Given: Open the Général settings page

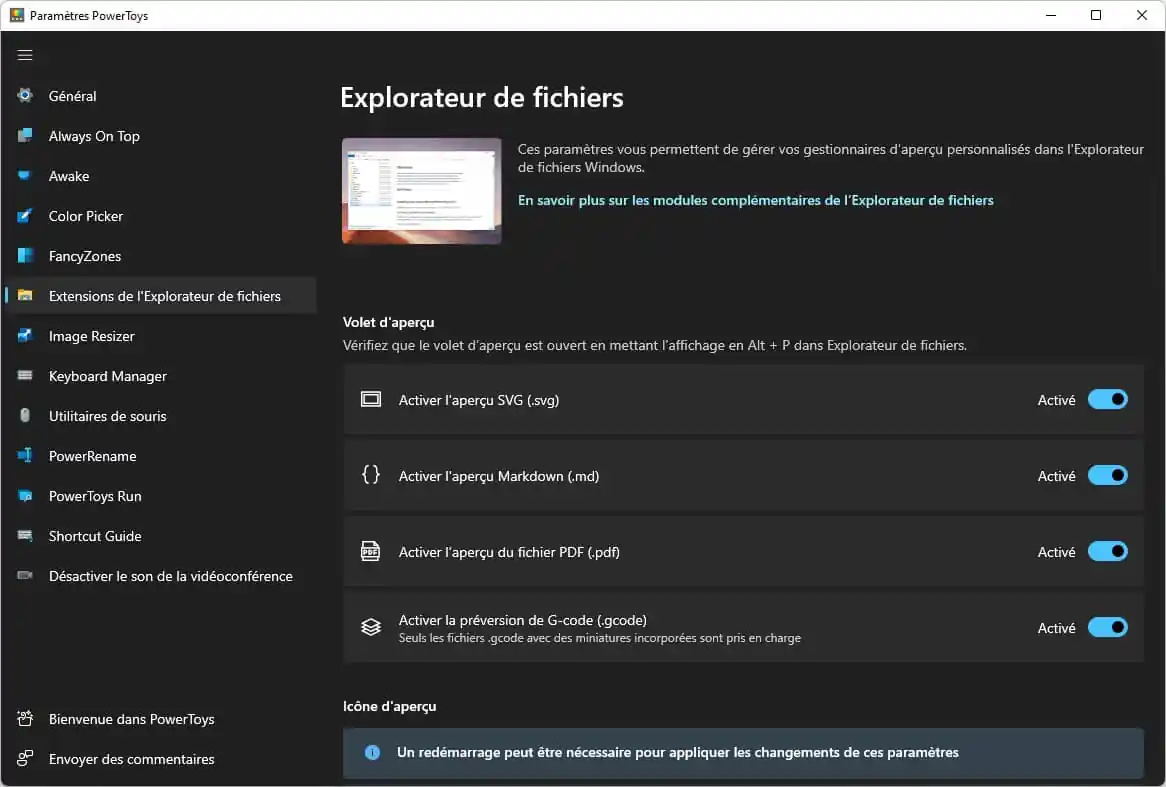Looking at the screenshot, I should (161, 95).
